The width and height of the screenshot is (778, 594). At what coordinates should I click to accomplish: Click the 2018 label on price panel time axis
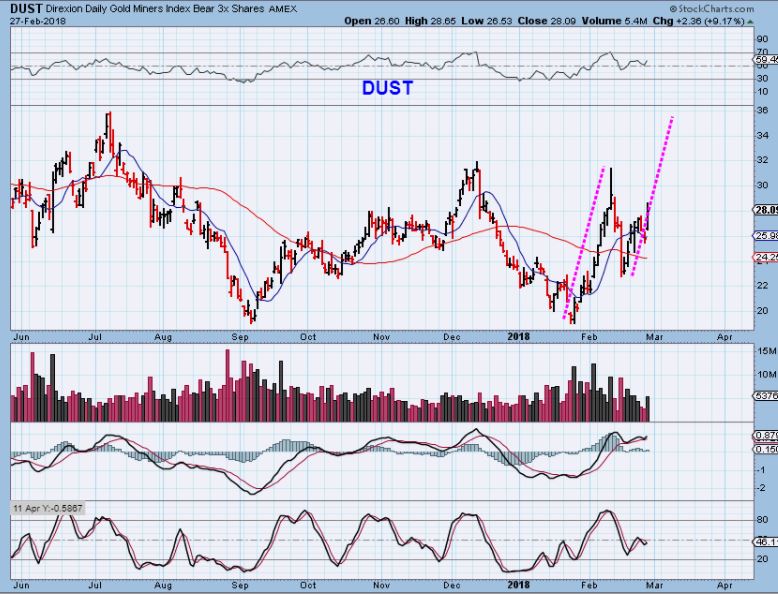[x=518, y=337]
